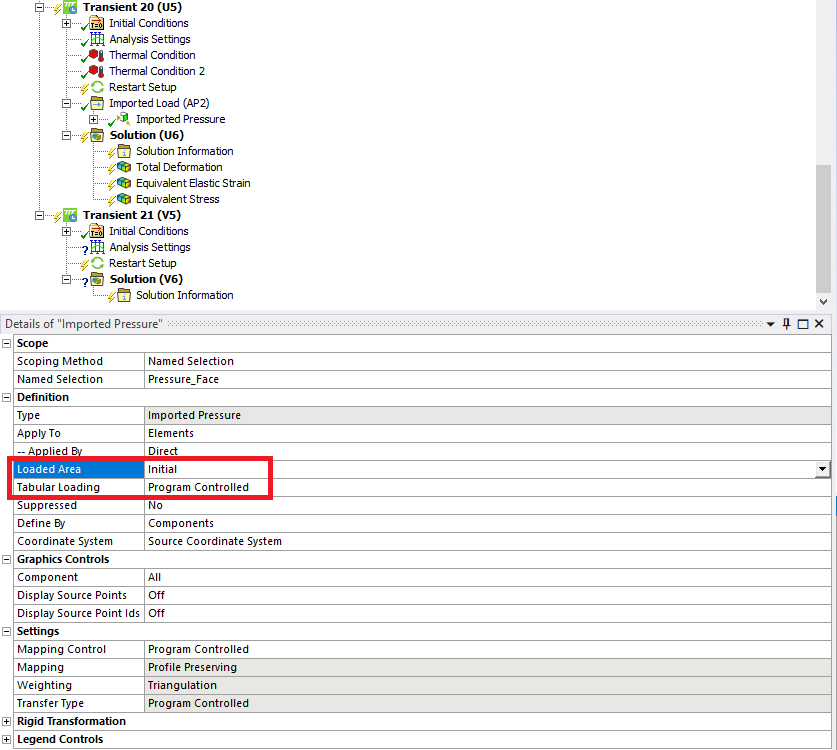Click the Display Source Point Ids Off value
The width and height of the screenshot is (837, 750).
point(487,613)
